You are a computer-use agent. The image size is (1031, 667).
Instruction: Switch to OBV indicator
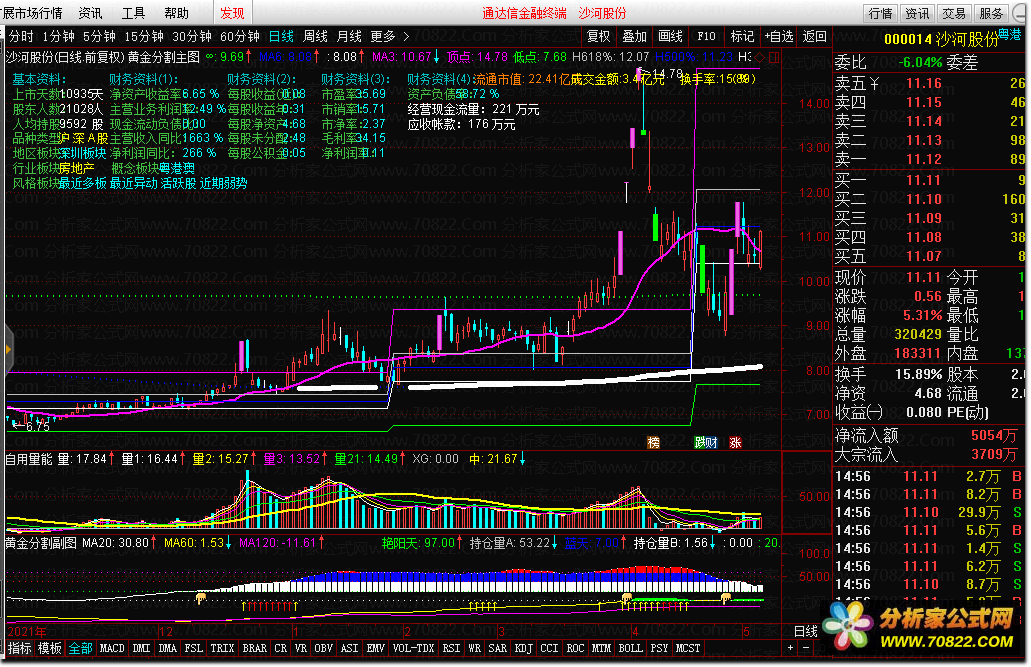(324, 648)
